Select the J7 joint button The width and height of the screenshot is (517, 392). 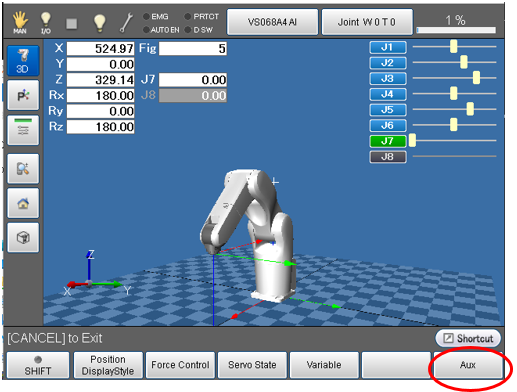(x=388, y=141)
